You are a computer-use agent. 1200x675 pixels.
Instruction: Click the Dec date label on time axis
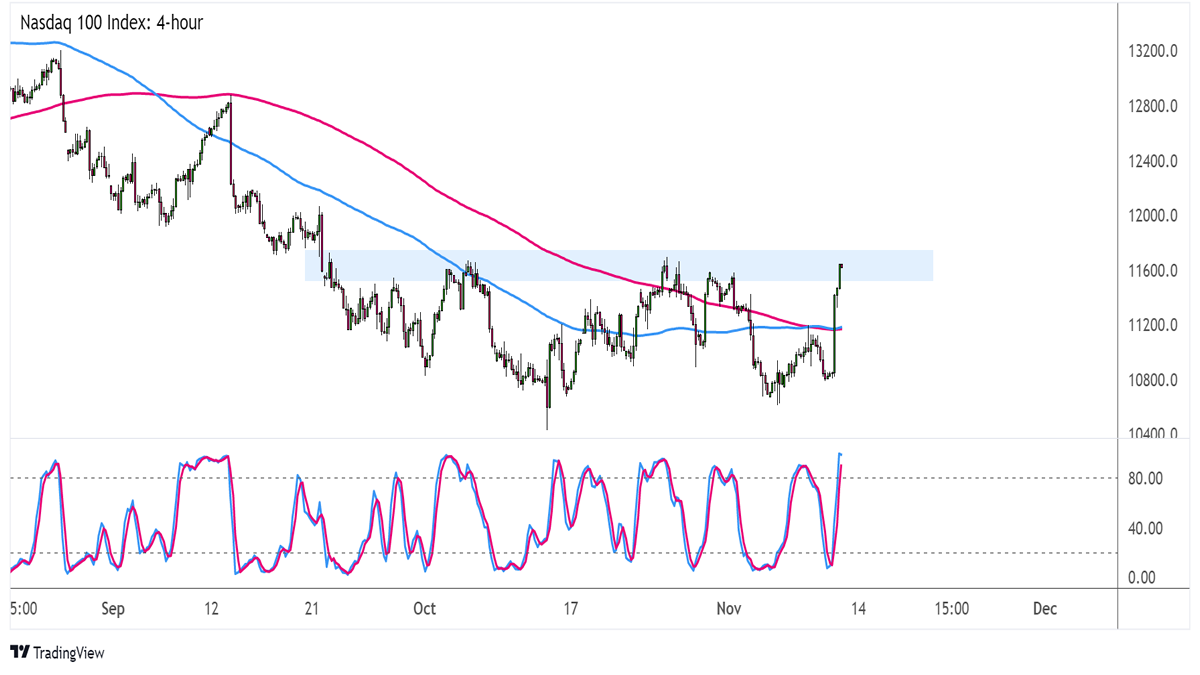pos(1045,608)
